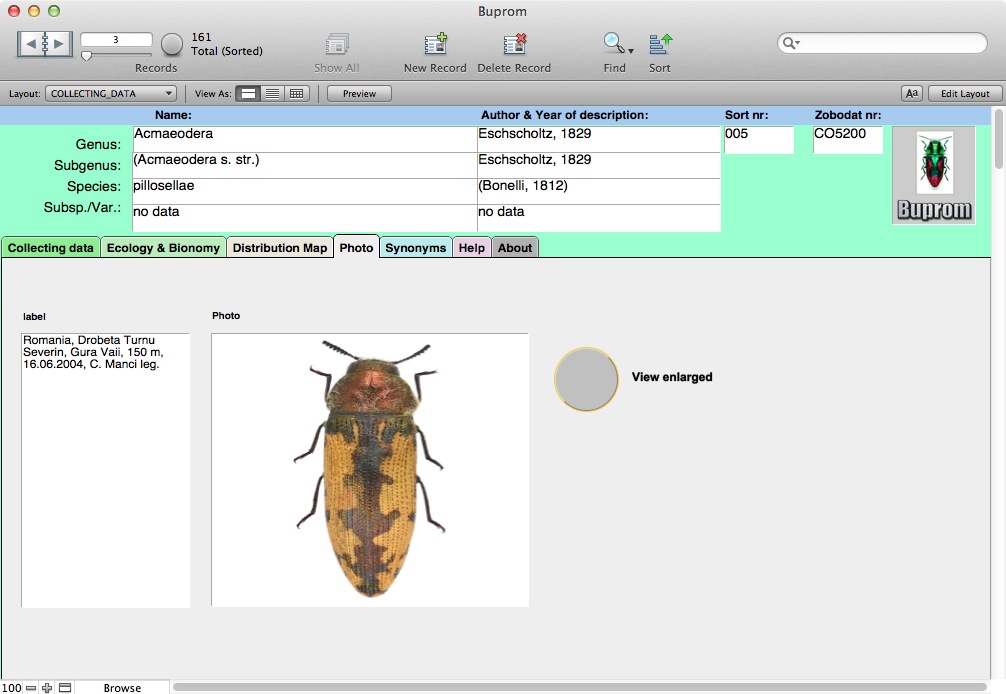1006x694 pixels.
Task: Click the record navigation book arrows
Action: pyautogui.click(x=45, y=44)
